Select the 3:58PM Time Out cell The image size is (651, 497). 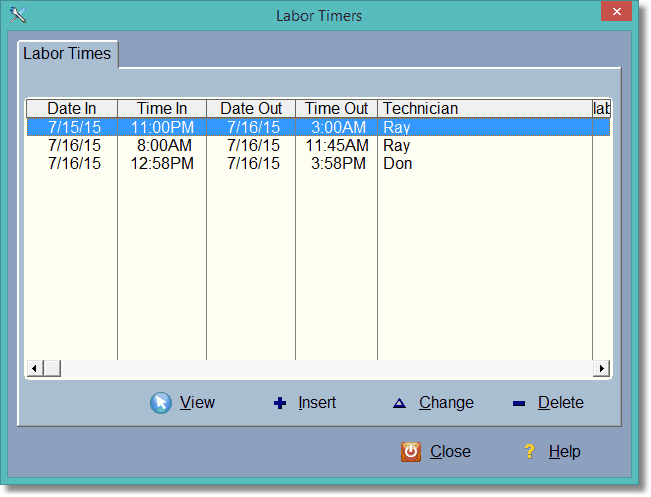(338, 163)
